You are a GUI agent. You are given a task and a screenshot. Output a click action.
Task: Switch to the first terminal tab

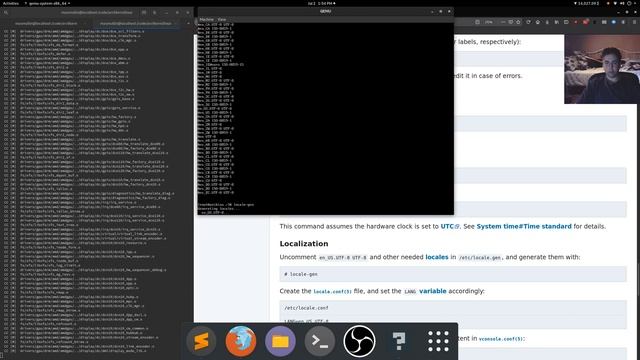(x=46, y=23)
